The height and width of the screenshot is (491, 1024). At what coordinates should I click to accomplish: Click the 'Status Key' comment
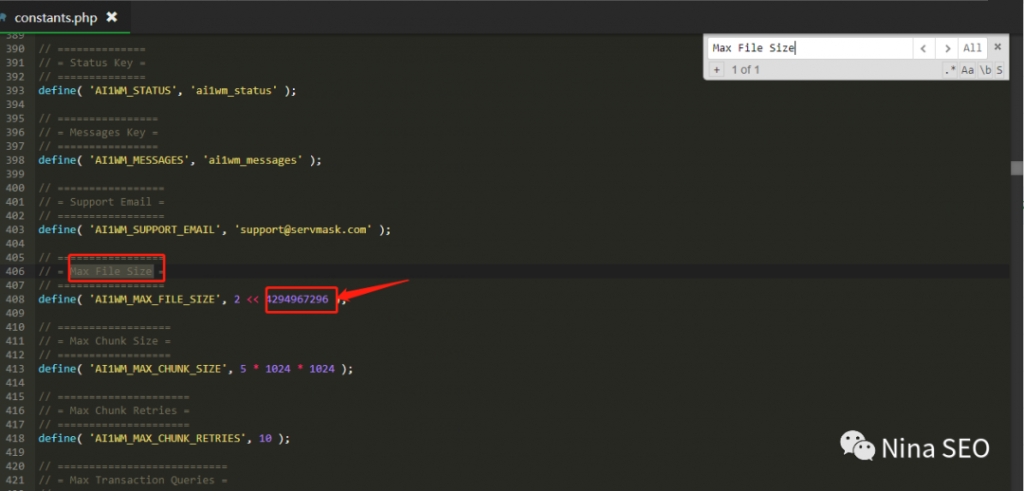101,63
